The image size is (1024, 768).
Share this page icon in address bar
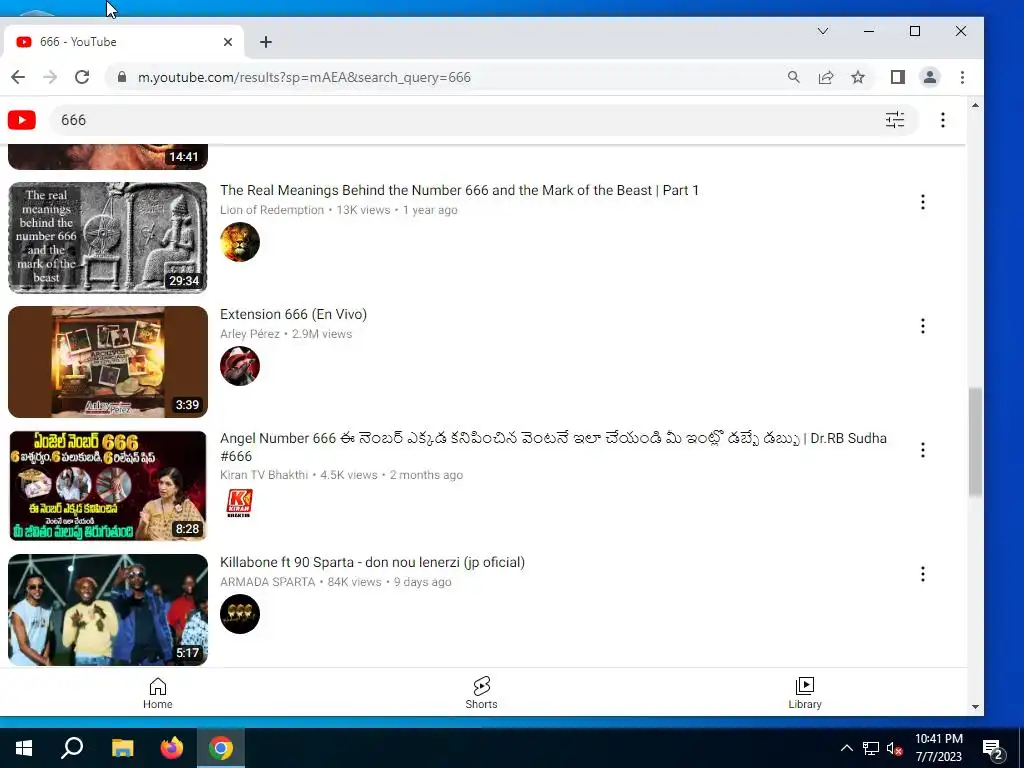tap(825, 77)
